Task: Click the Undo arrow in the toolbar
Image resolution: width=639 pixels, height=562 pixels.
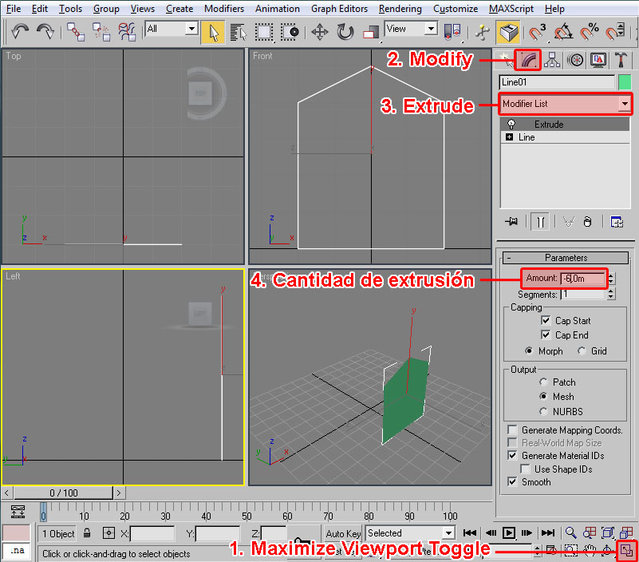Action: point(20,31)
